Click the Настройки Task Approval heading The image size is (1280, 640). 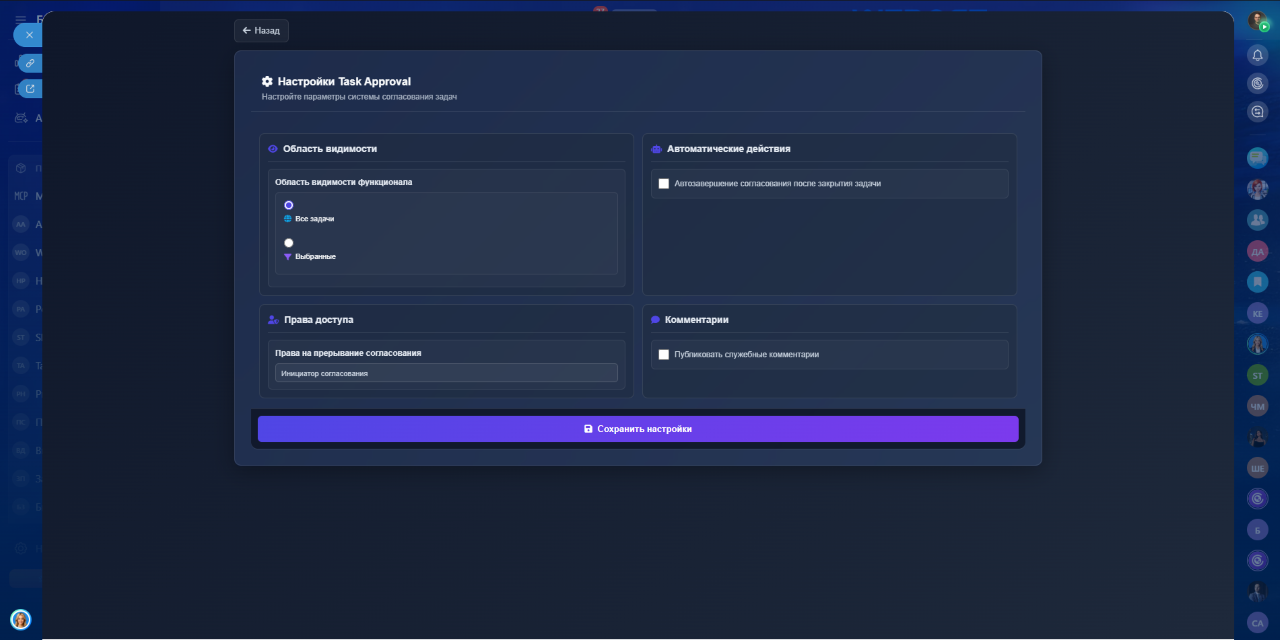[344, 81]
